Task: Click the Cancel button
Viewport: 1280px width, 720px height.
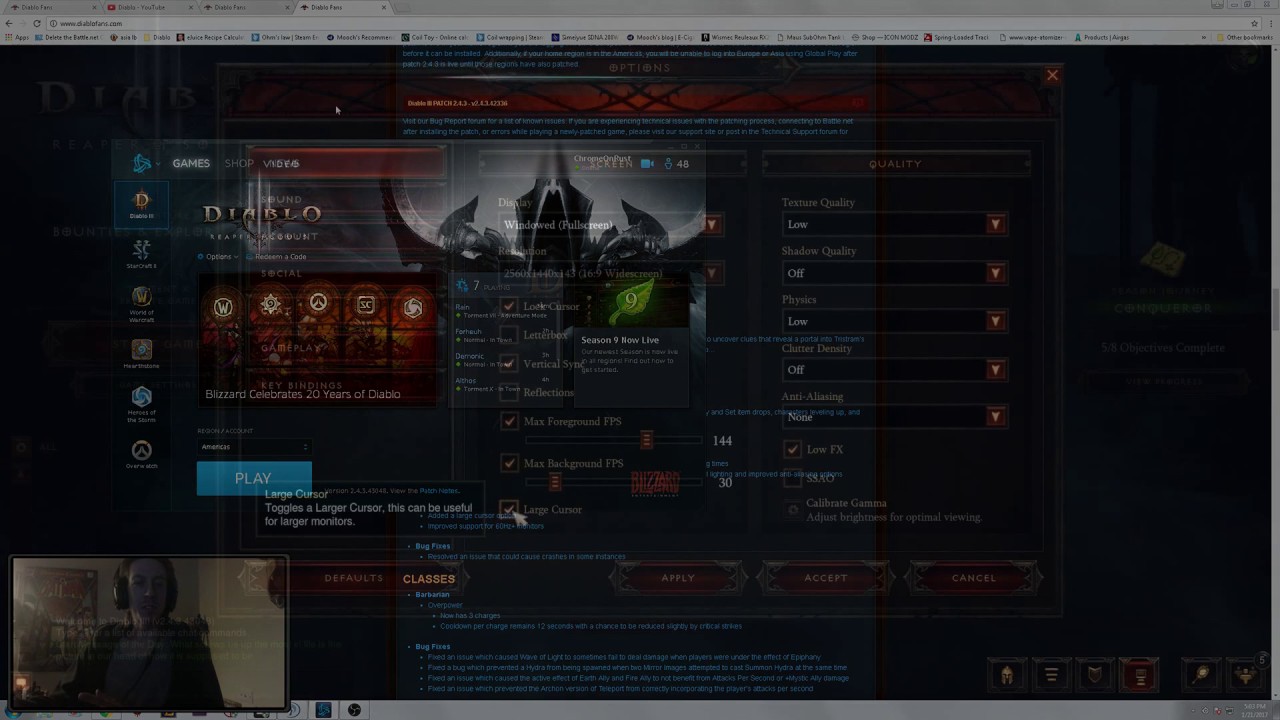Action: coord(973,578)
